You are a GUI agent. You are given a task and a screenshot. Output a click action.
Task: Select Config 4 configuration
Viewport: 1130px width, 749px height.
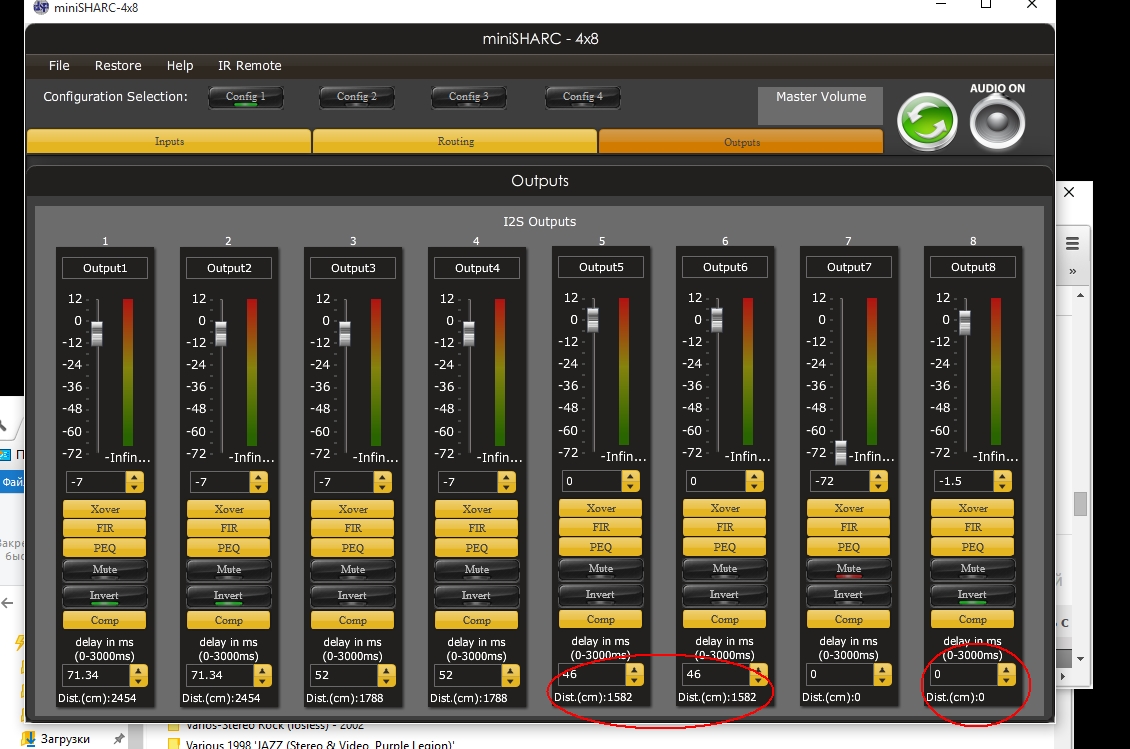[583, 97]
